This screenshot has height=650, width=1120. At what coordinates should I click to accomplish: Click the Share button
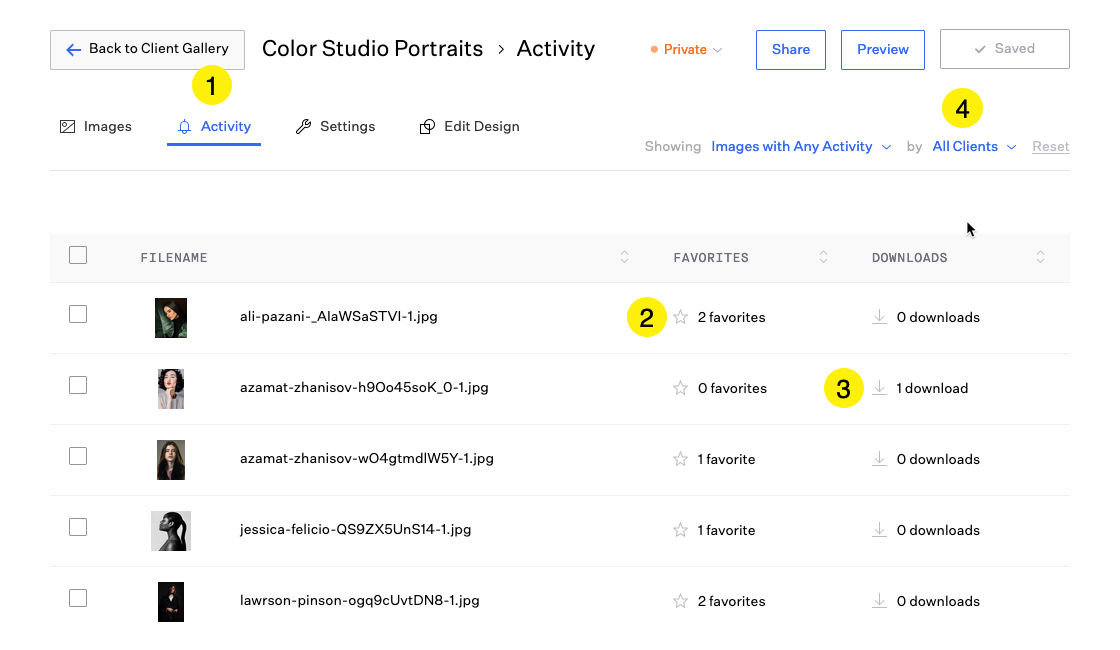790,49
